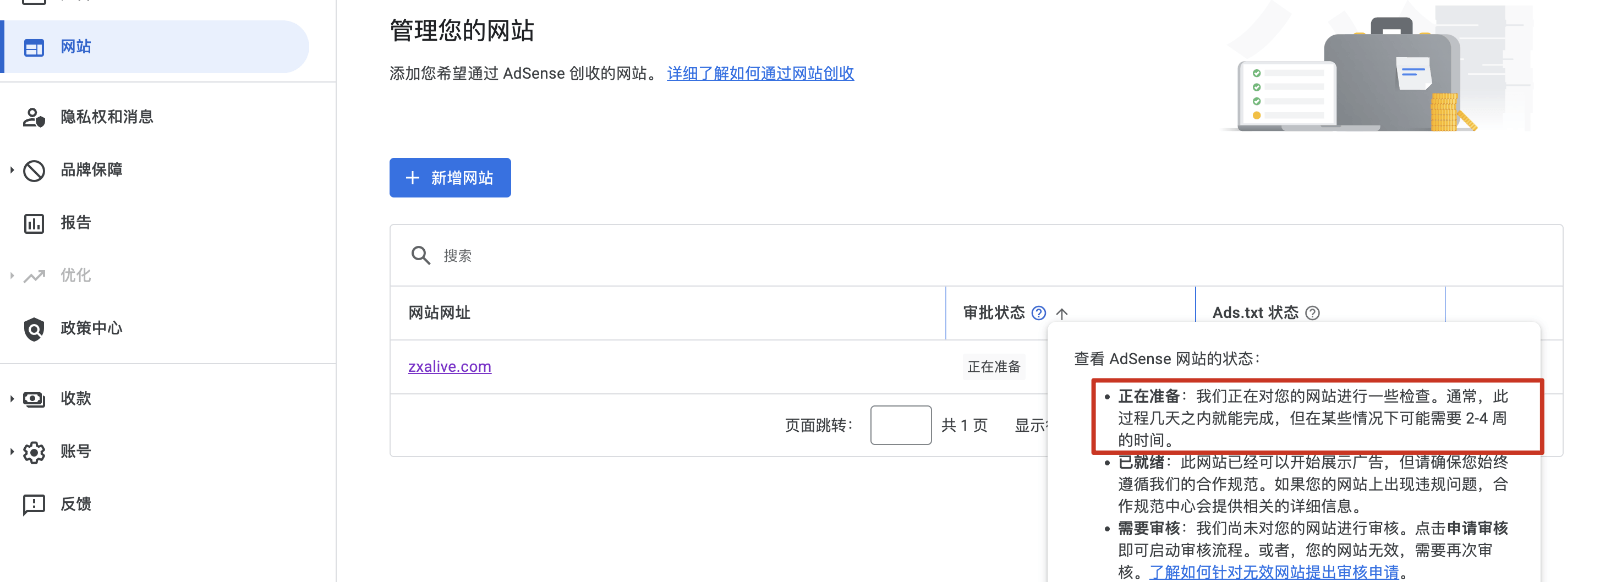Open the help icon beside Ads.txt 状态

click(1316, 312)
